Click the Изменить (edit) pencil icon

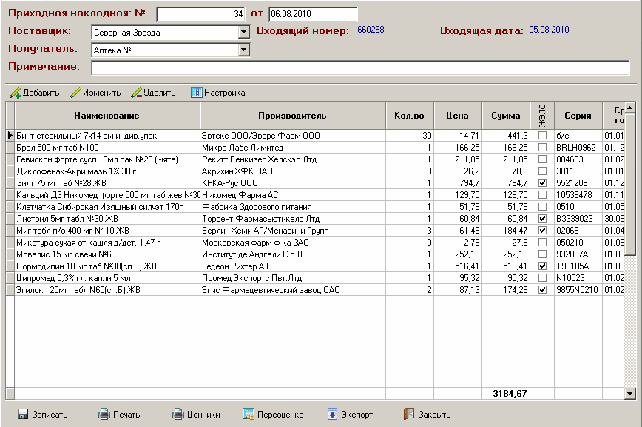(75, 93)
